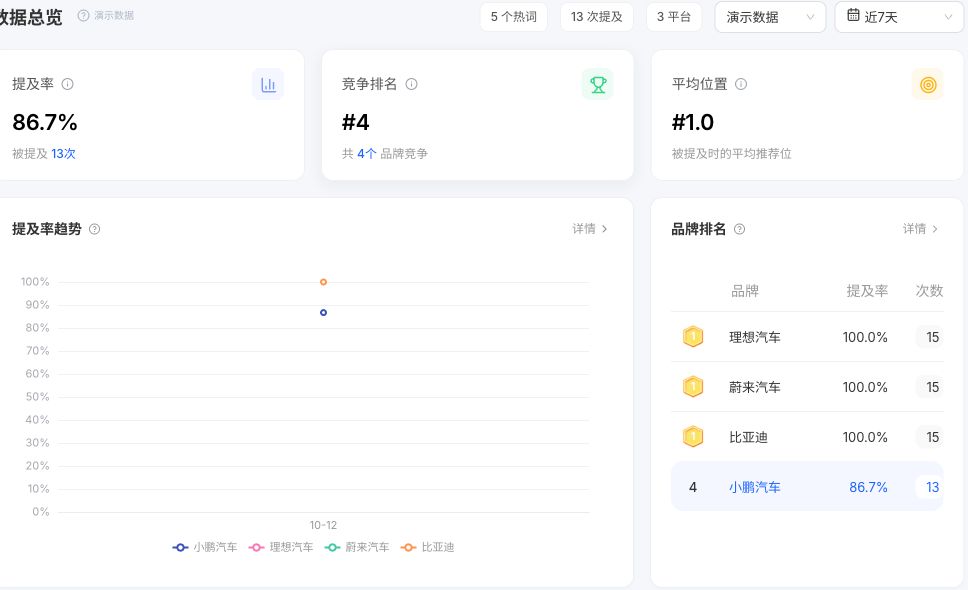The height and width of the screenshot is (590, 968).
Task: Select the 小鹏汽车 brand name
Action: click(754, 487)
